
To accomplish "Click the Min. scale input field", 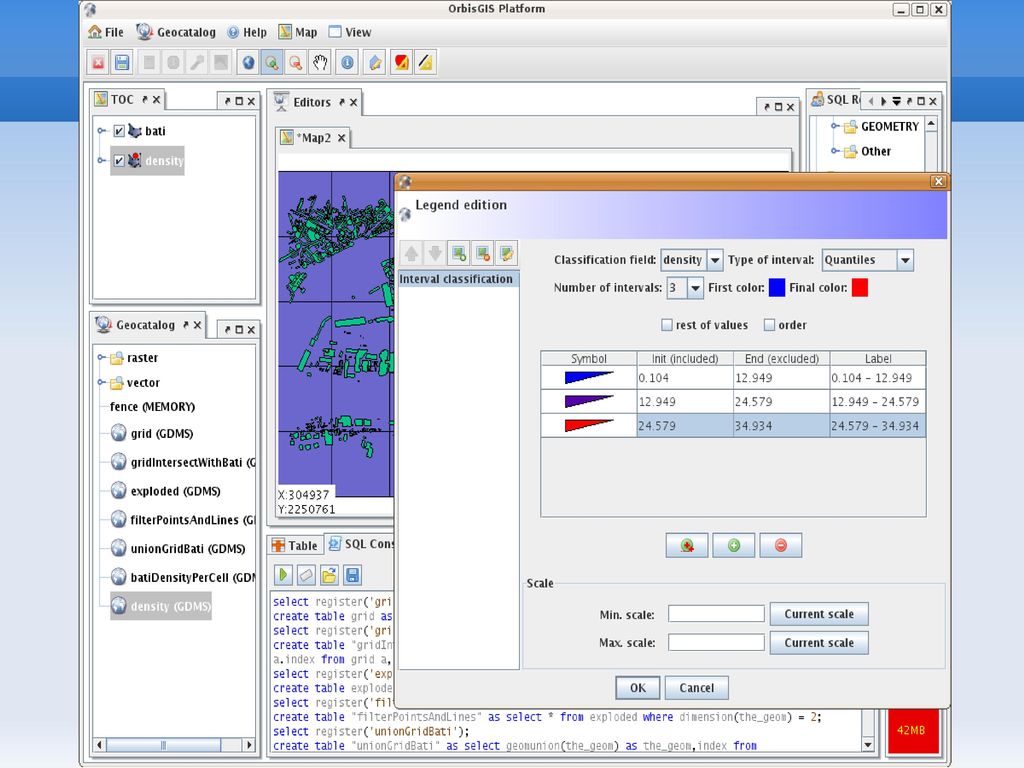I will [716, 614].
